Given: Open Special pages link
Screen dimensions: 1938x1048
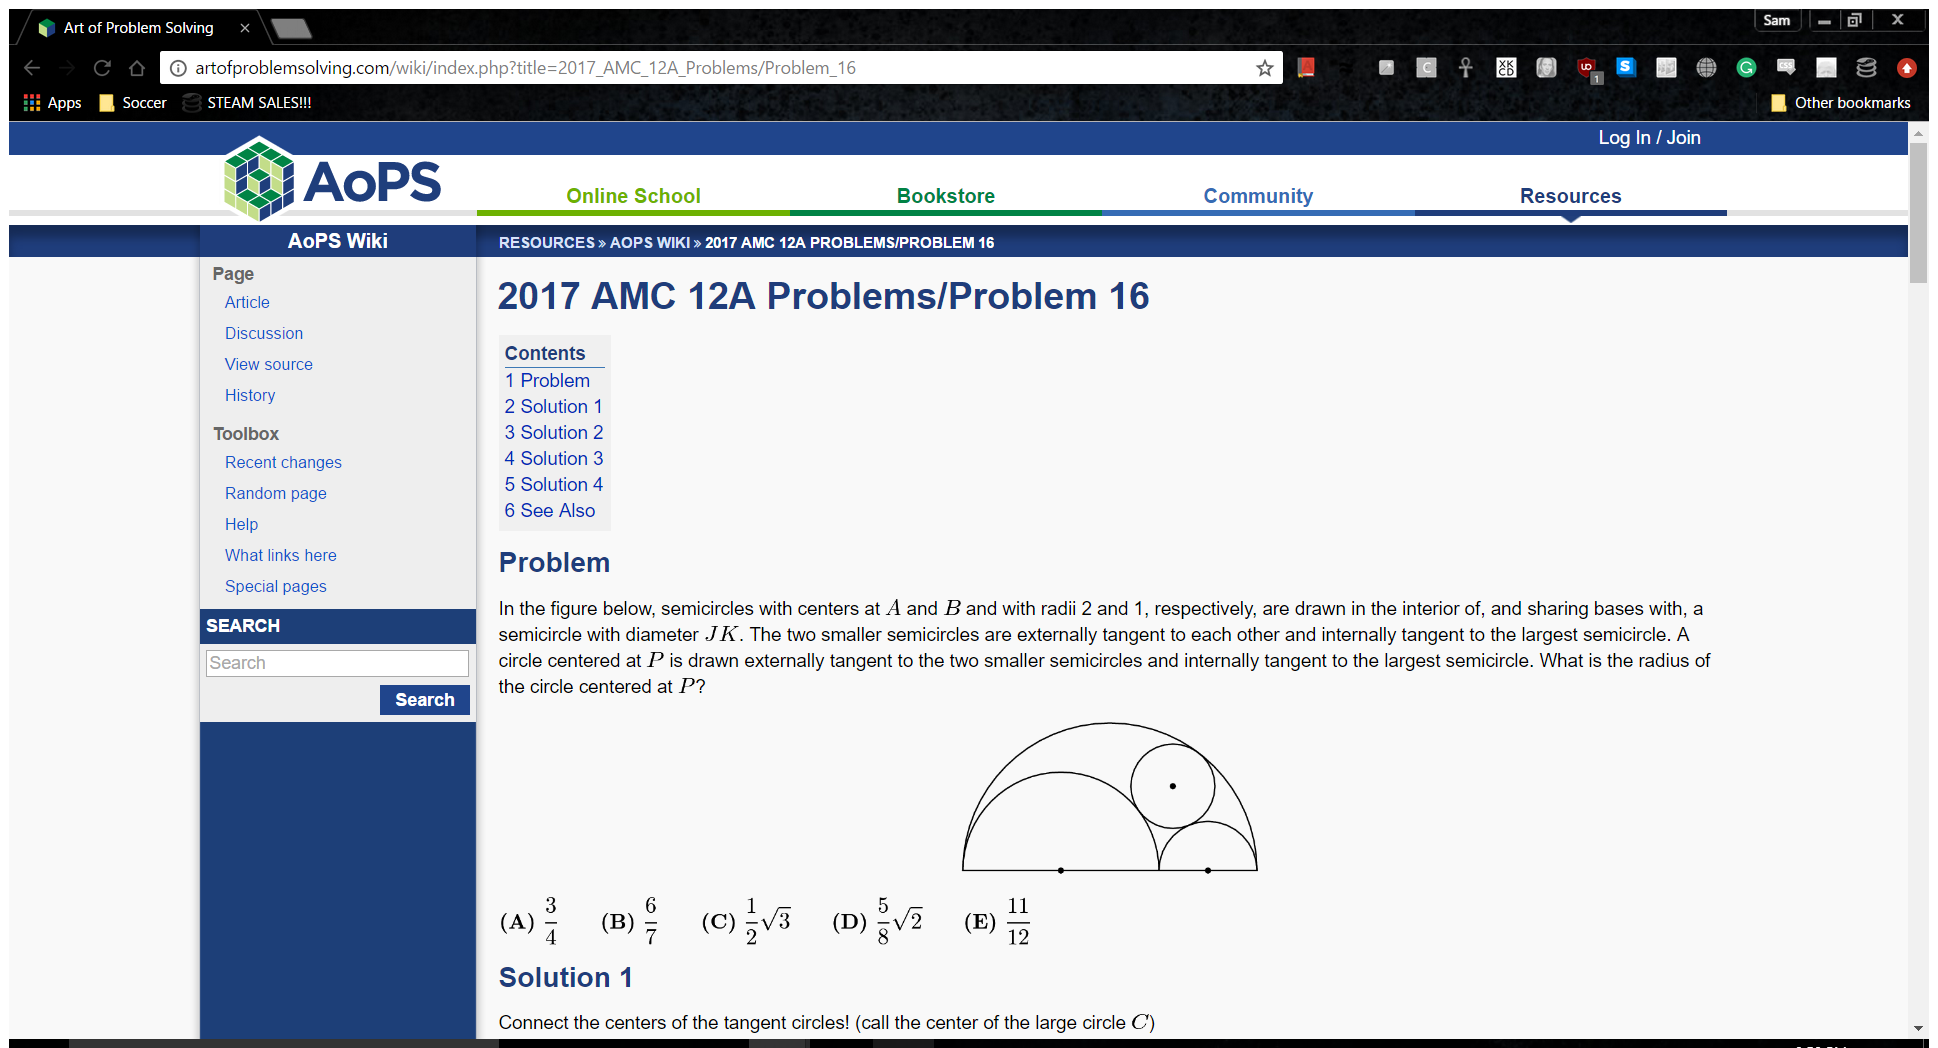Looking at the screenshot, I should (x=276, y=586).
